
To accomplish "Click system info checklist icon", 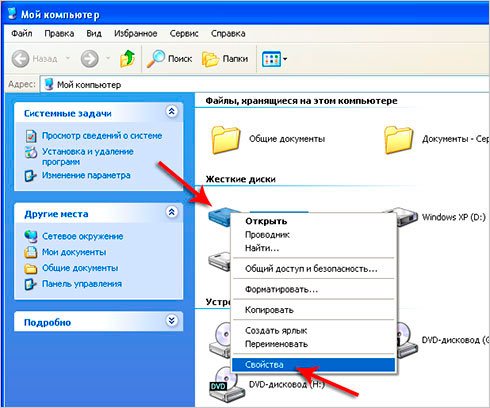I will tap(31, 136).
